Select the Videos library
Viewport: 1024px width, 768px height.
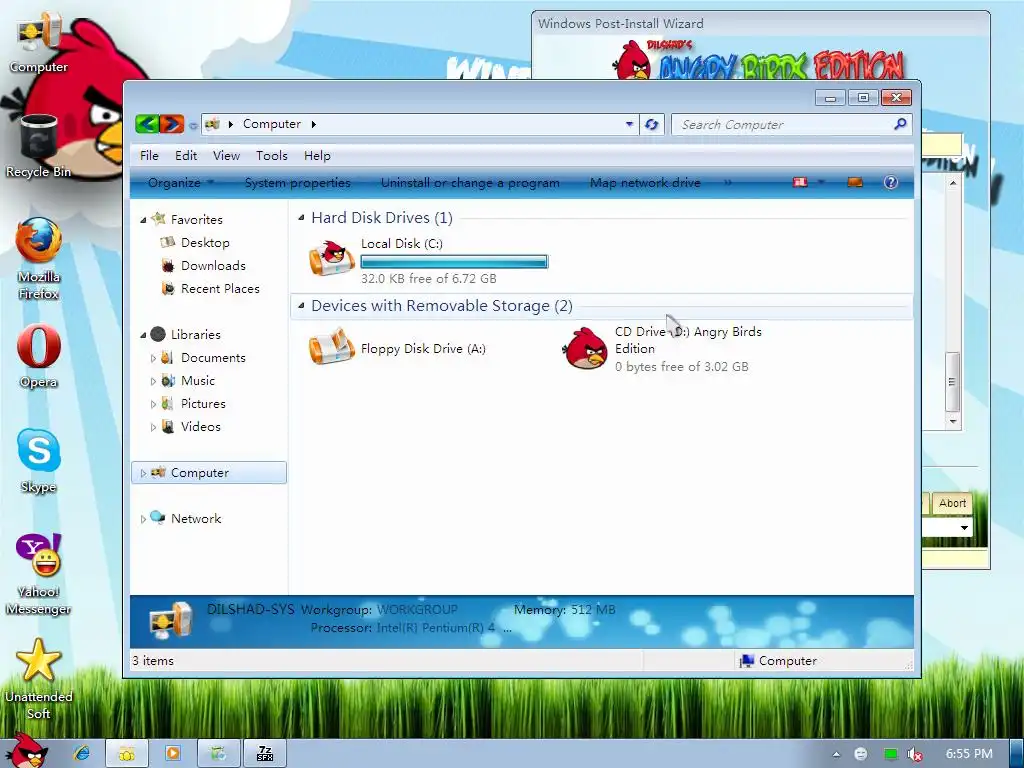200,426
